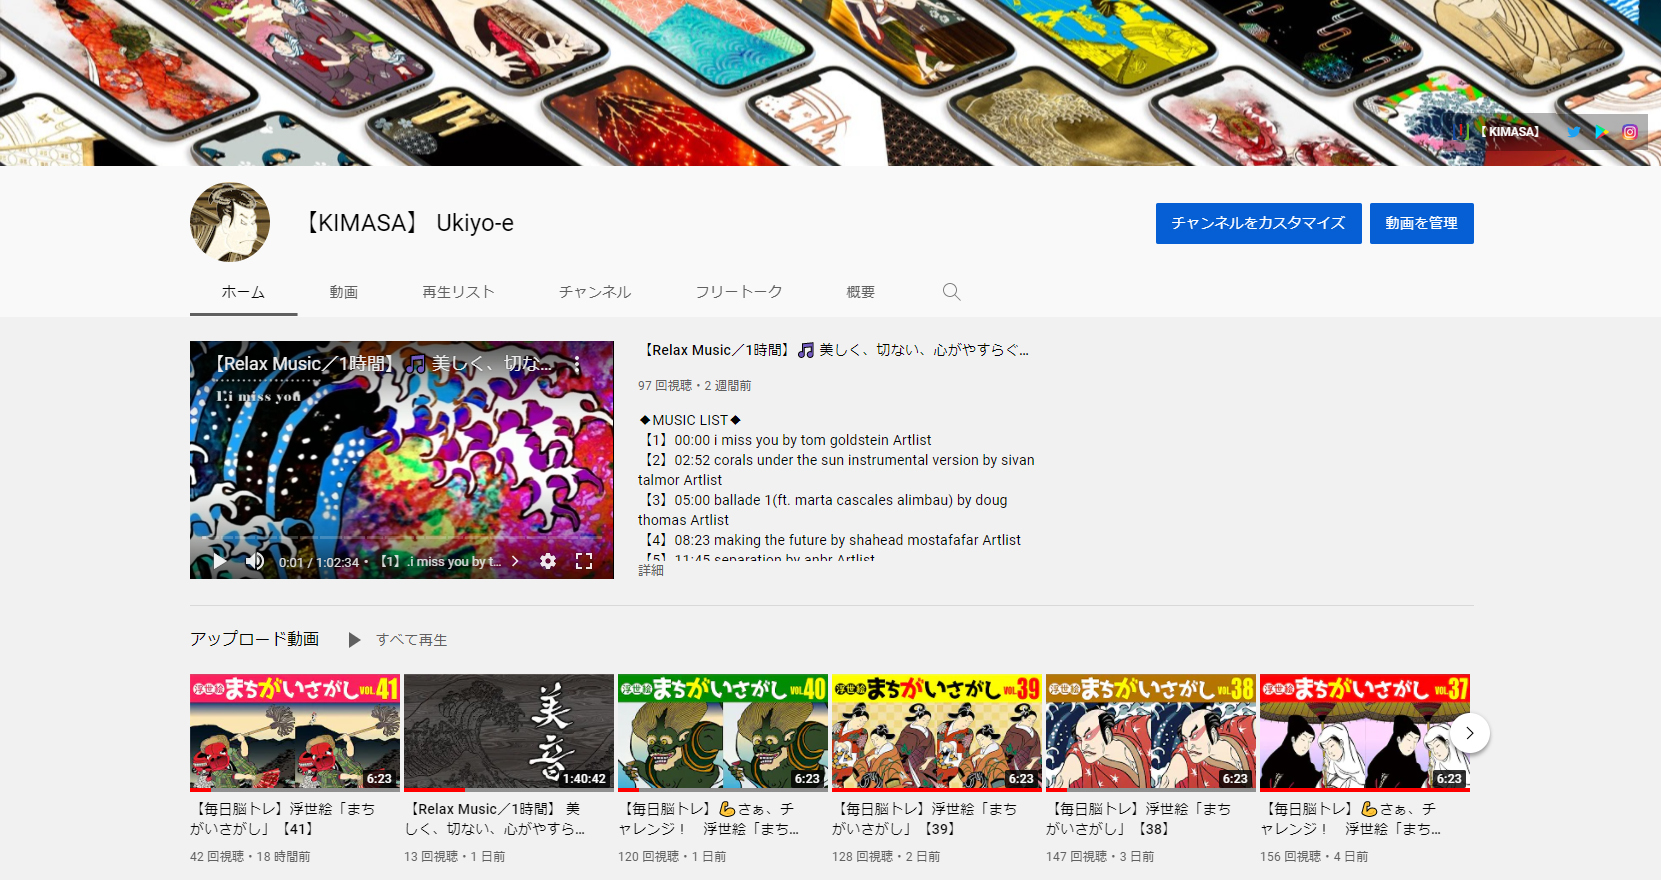
Task: Click the title 浮世絵「まちがいさがし」【39】
Action: [x=925, y=819]
